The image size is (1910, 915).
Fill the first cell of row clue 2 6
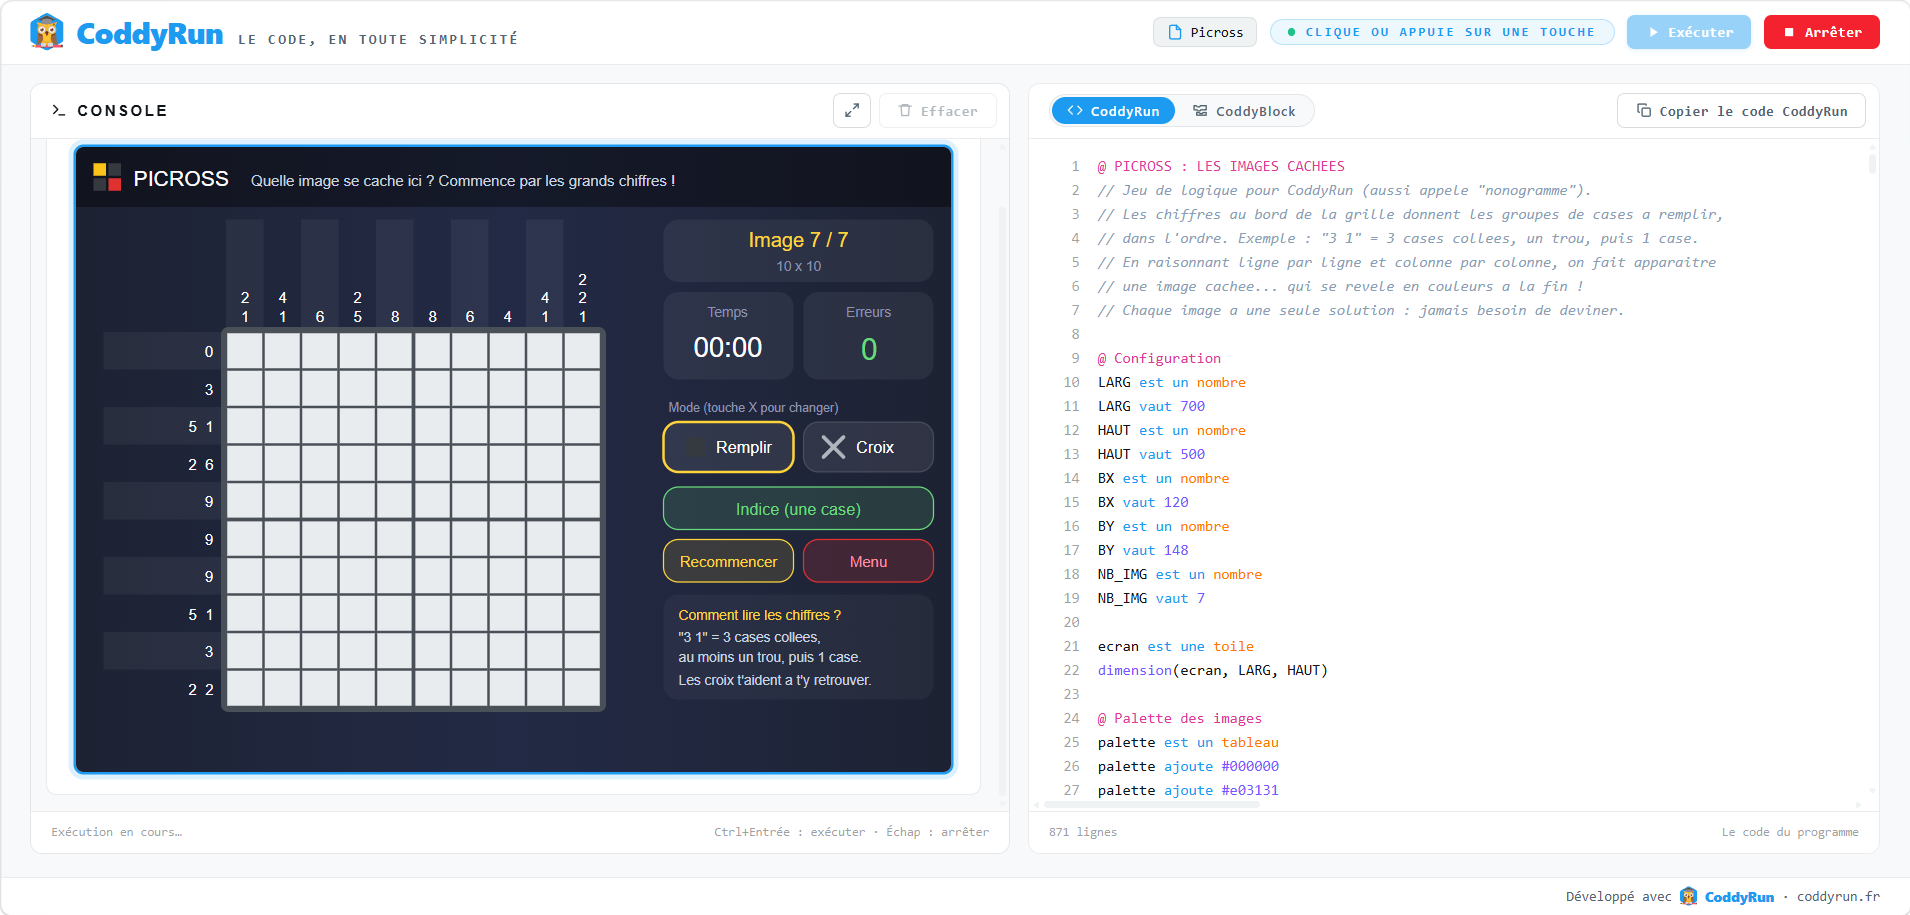coord(245,464)
